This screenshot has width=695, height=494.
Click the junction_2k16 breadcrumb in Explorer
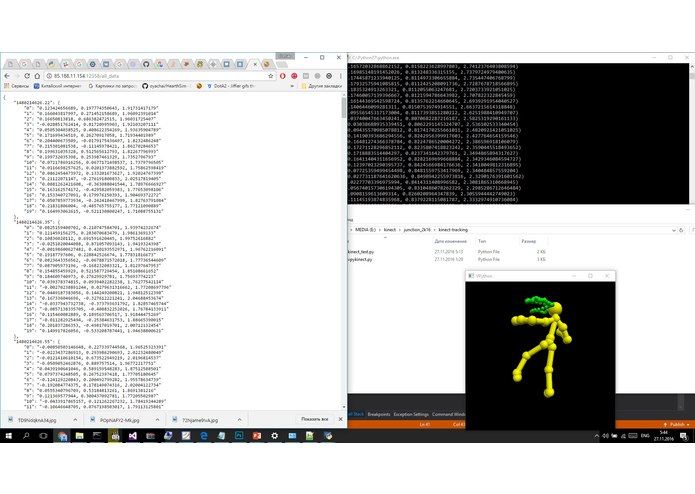click(x=417, y=230)
